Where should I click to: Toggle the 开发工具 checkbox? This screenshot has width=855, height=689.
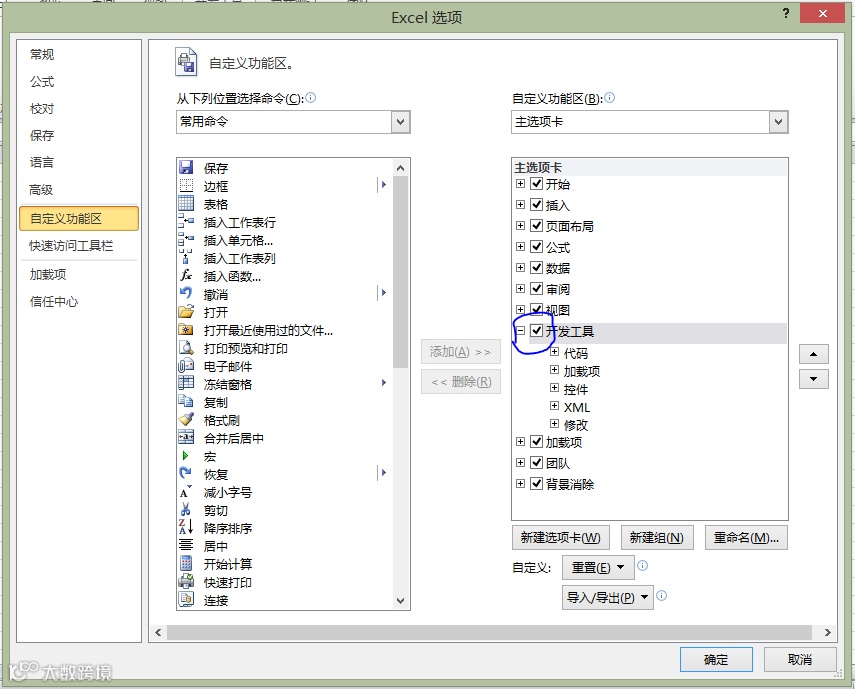(x=537, y=330)
